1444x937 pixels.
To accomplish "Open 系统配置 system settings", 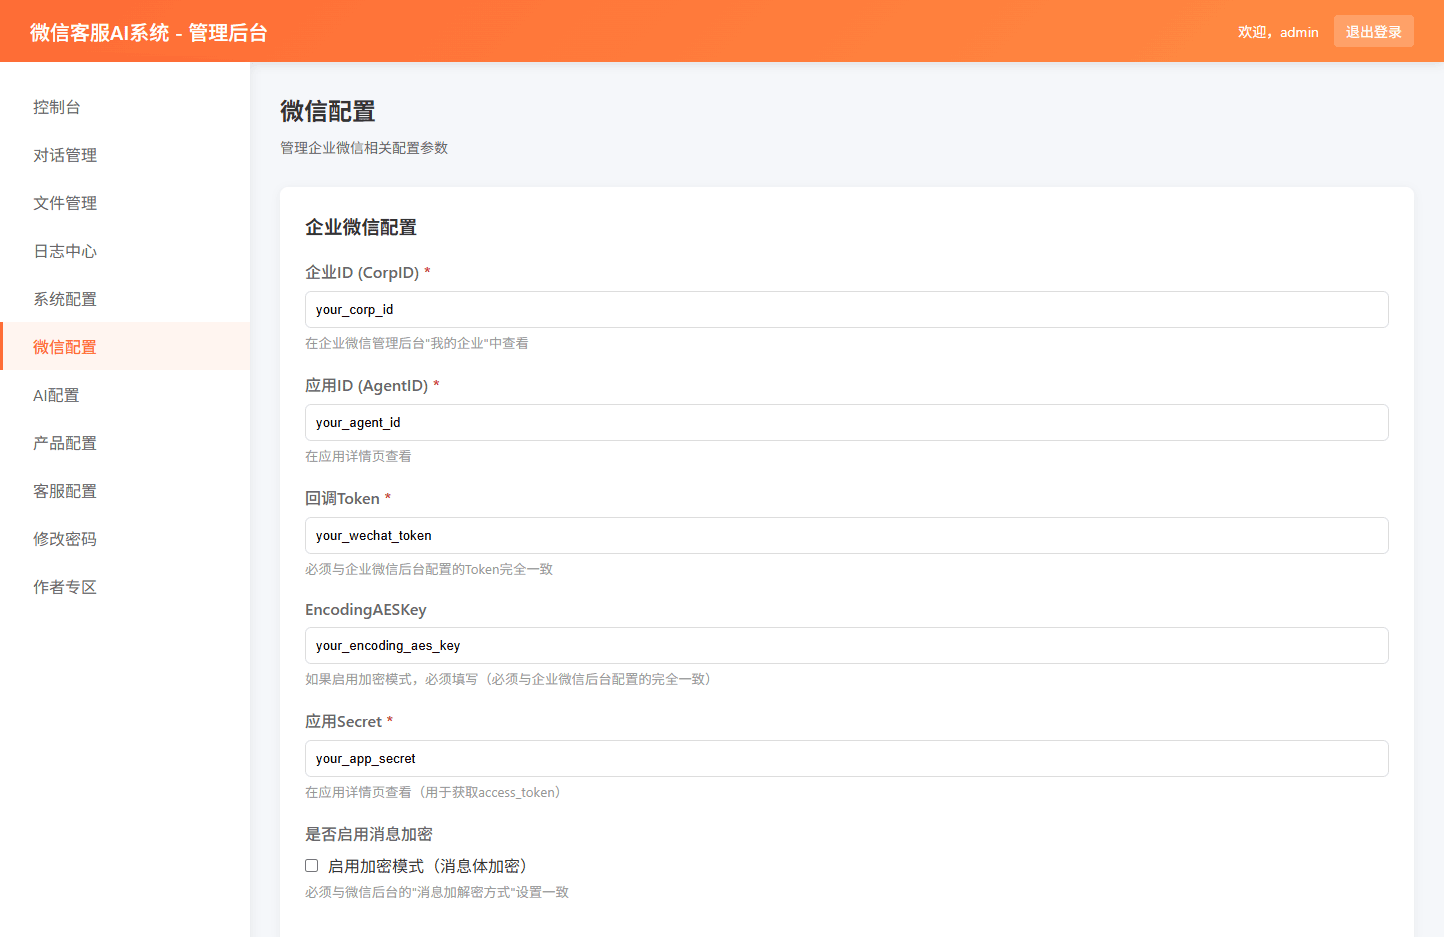I will (x=64, y=298).
